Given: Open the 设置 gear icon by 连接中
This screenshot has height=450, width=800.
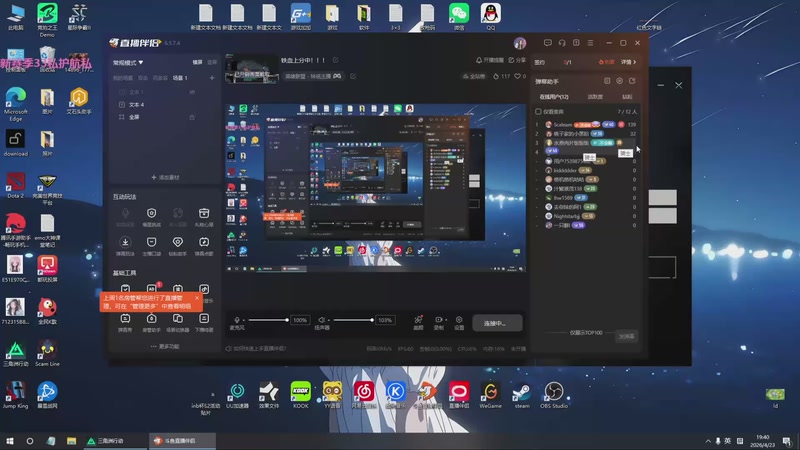Looking at the screenshot, I should pyautogui.click(x=459, y=320).
